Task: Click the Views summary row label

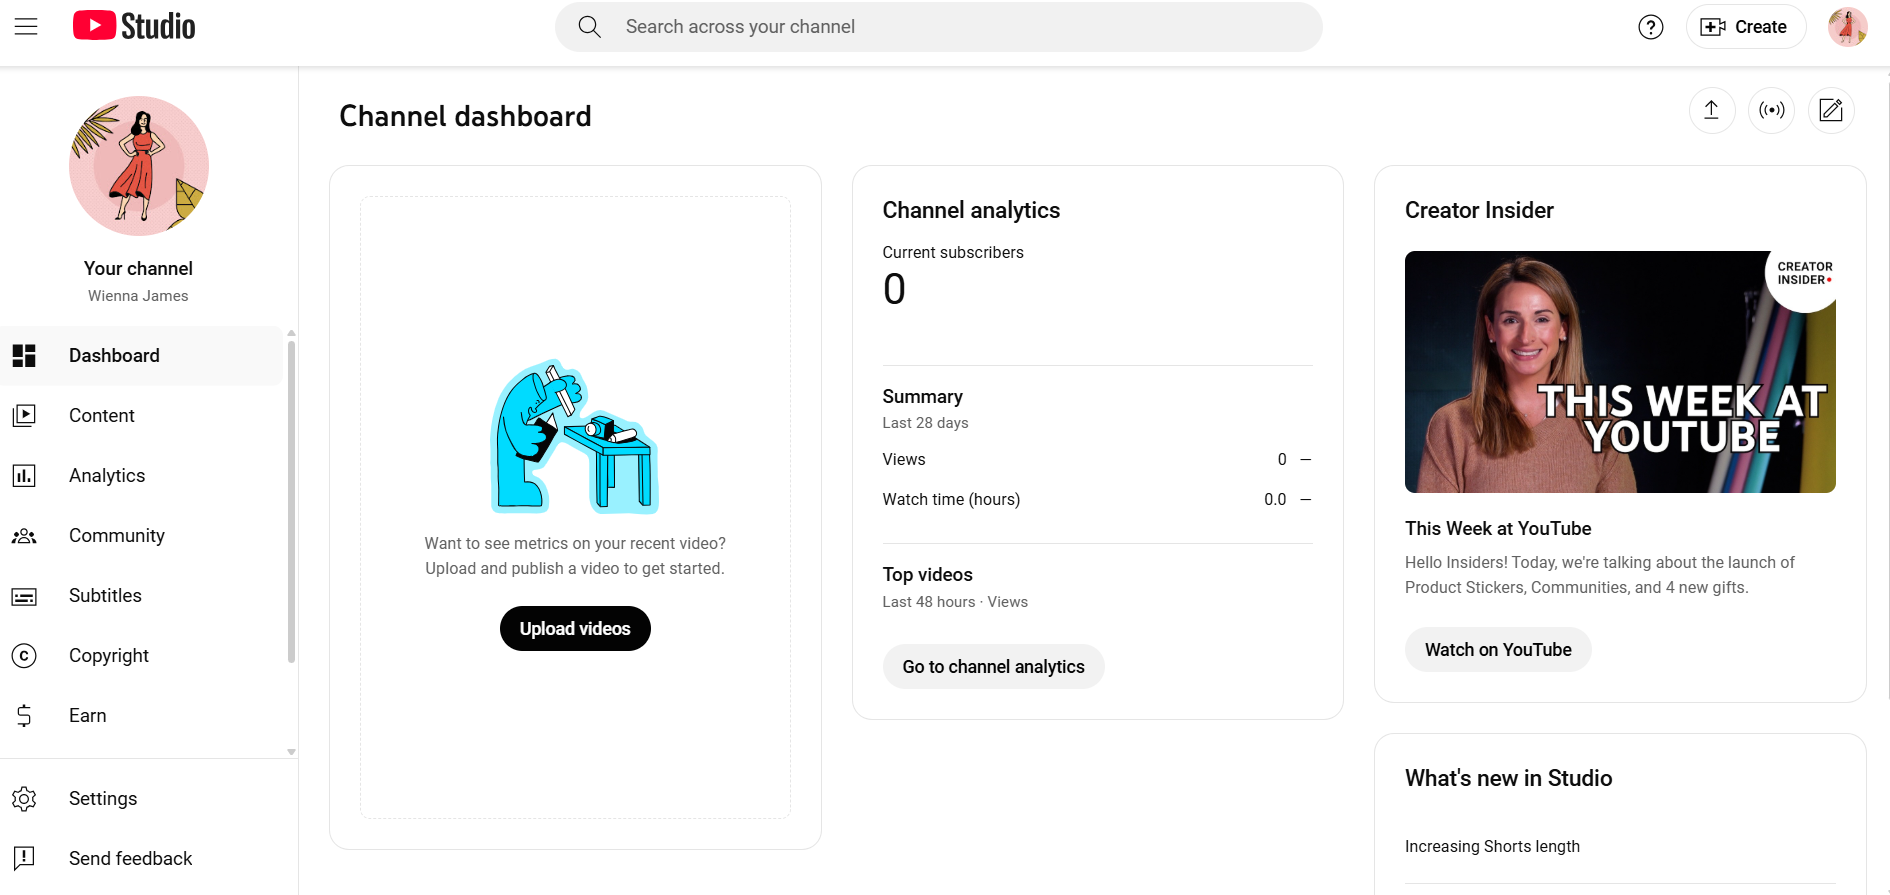Action: pyautogui.click(x=904, y=460)
